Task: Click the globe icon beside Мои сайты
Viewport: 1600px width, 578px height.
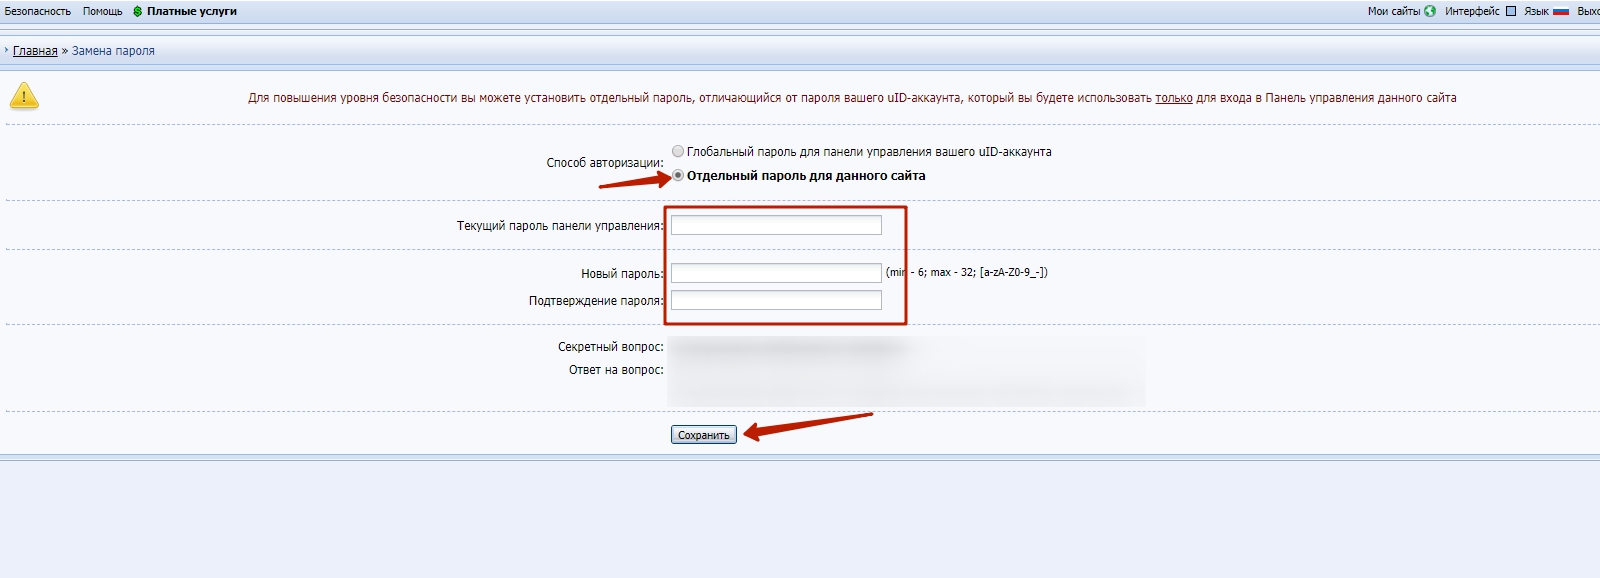Action: click(x=1430, y=12)
